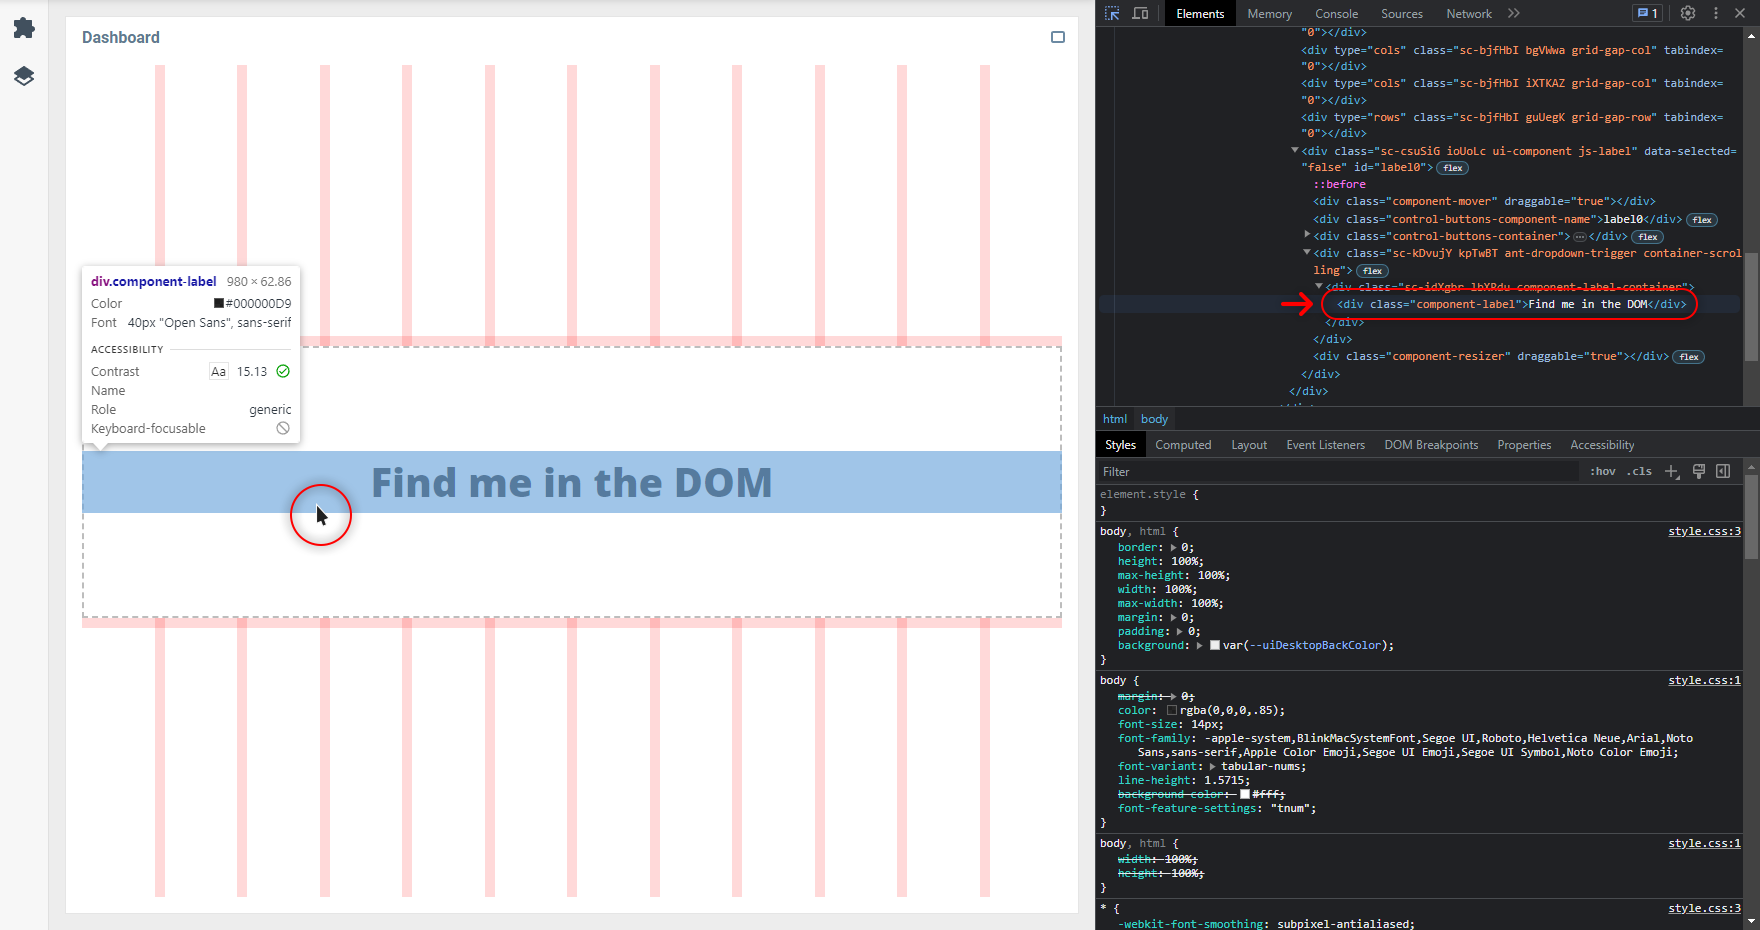
Task: Show more DevTools tabs with double chevron
Action: 1514,13
